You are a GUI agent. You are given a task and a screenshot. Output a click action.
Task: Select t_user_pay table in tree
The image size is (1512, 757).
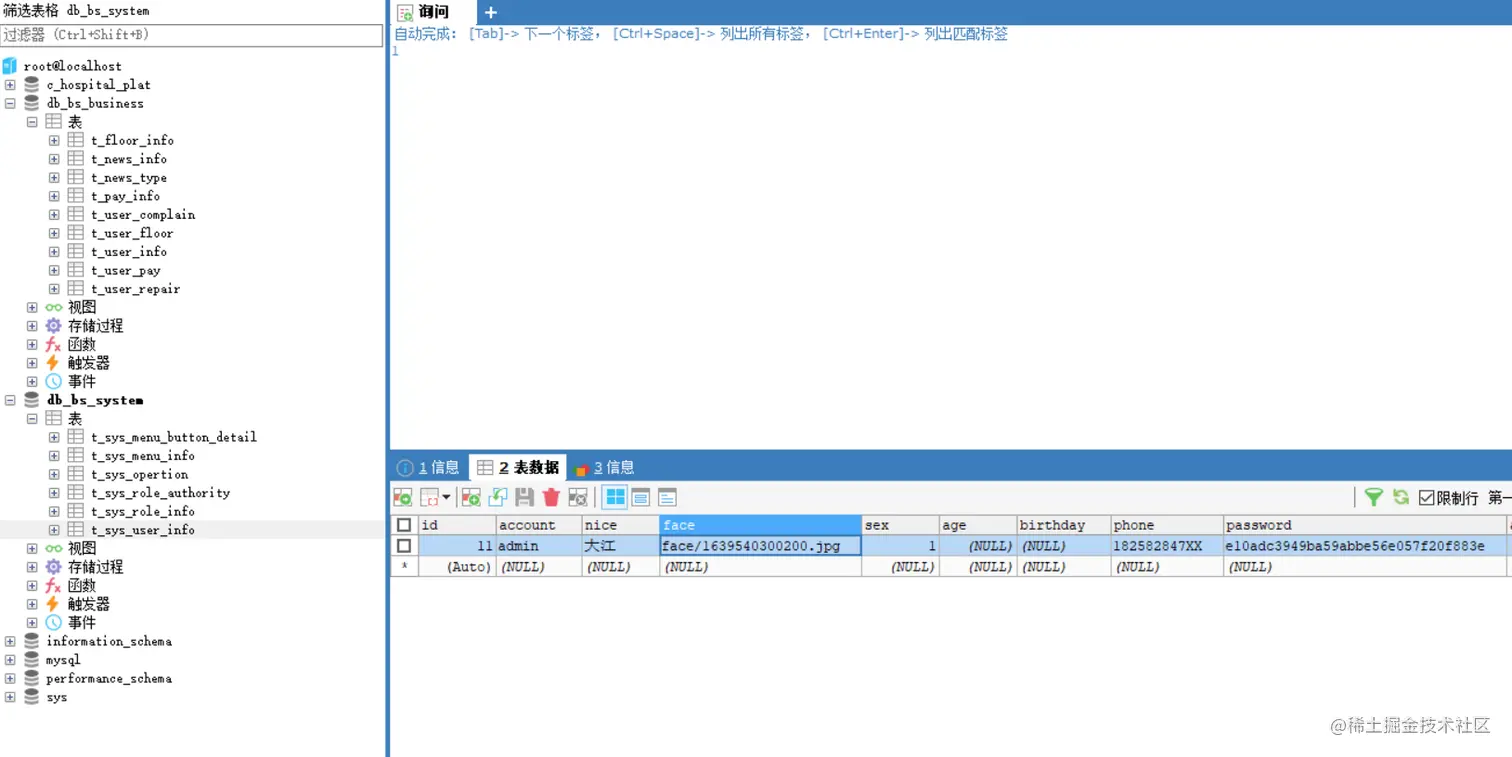[x=126, y=270]
